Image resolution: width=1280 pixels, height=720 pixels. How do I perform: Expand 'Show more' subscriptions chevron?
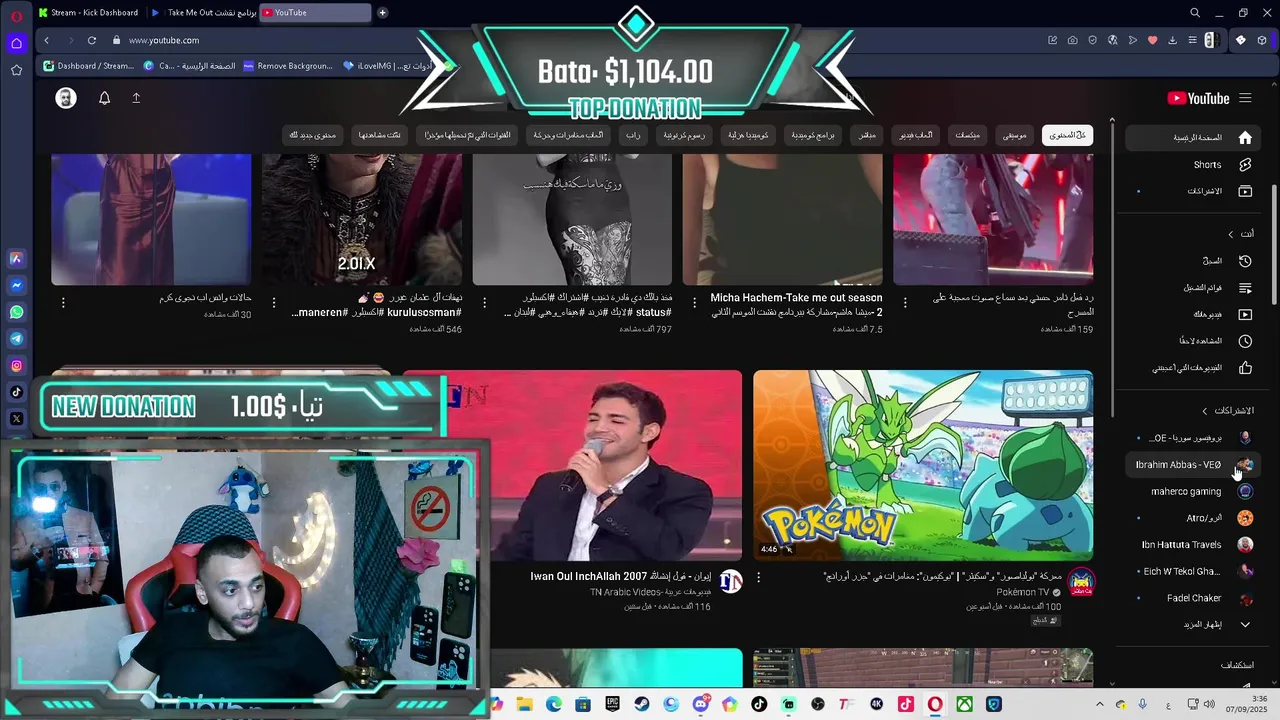1245,625
